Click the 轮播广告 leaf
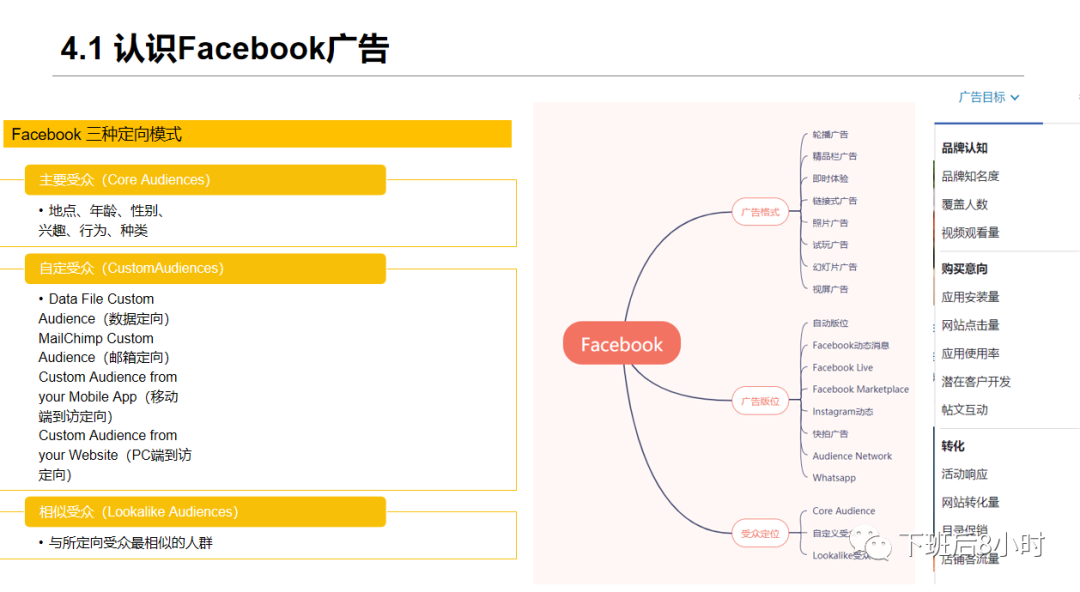This screenshot has height=592, width=1080. click(x=830, y=134)
